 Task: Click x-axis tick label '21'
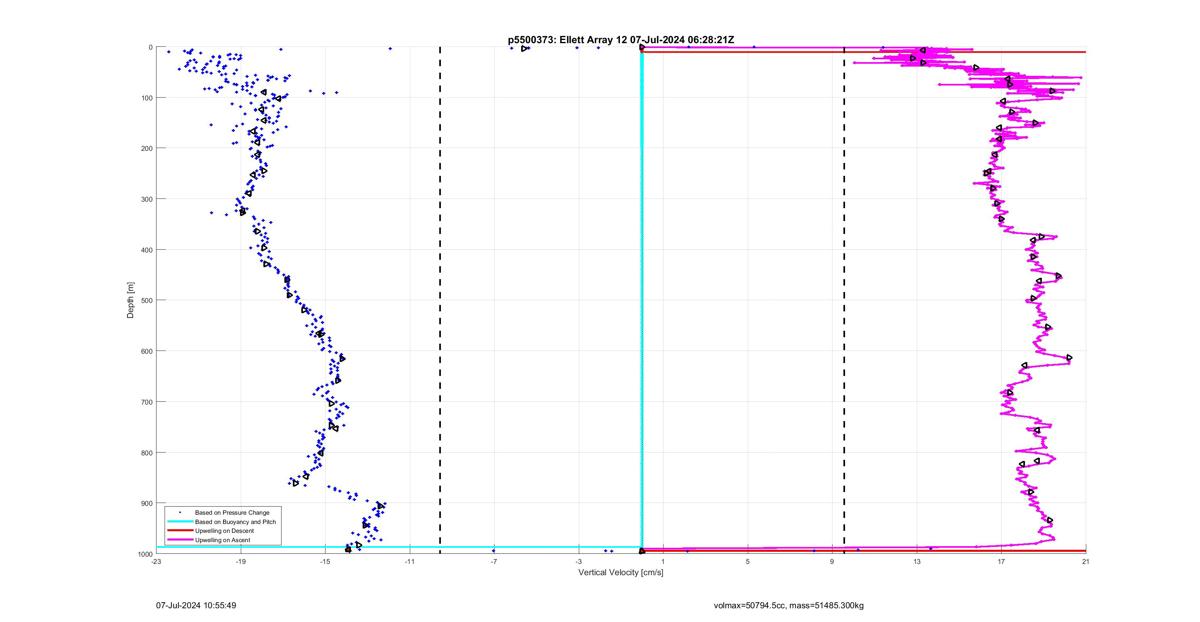pyautogui.click(x=1085, y=562)
